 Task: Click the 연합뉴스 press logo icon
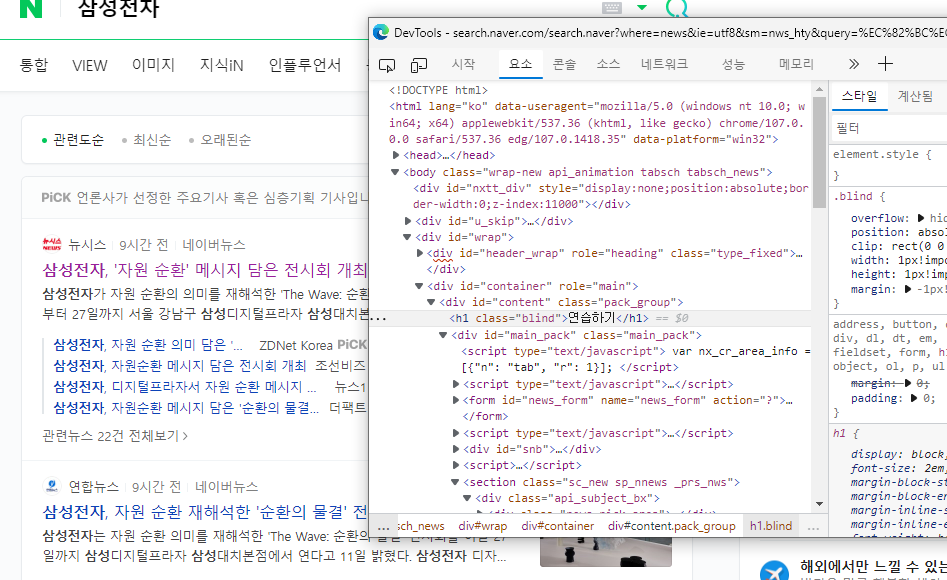tap(52, 486)
